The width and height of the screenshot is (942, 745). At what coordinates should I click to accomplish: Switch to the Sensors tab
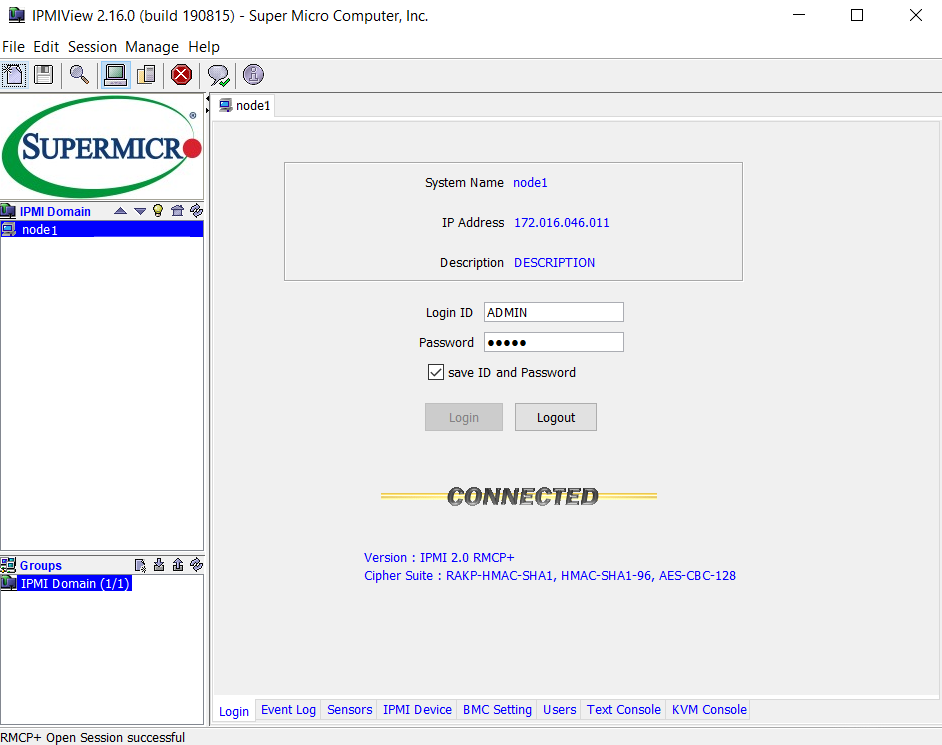click(350, 710)
